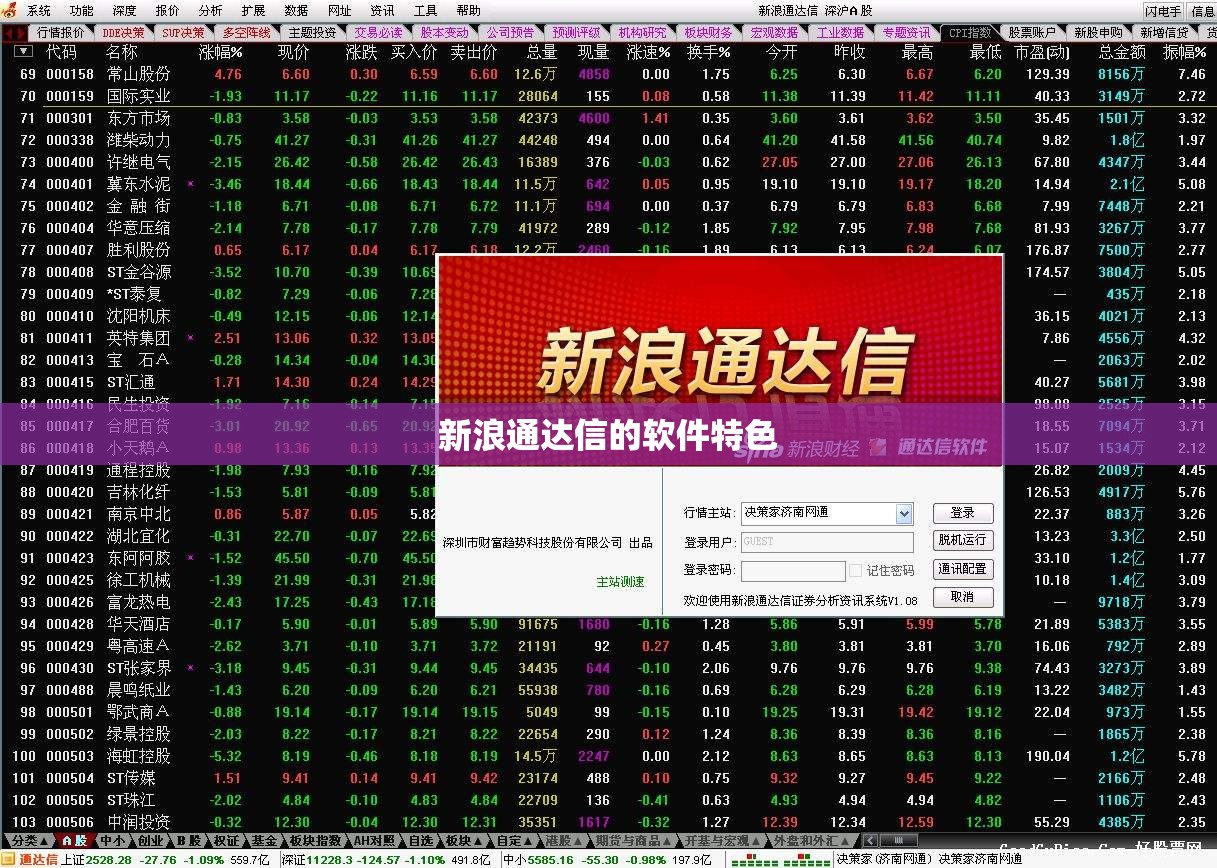The width and height of the screenshot is (1217, 868).
Task: Tick the 记住密码 checkbox
Action: (855, 570)
